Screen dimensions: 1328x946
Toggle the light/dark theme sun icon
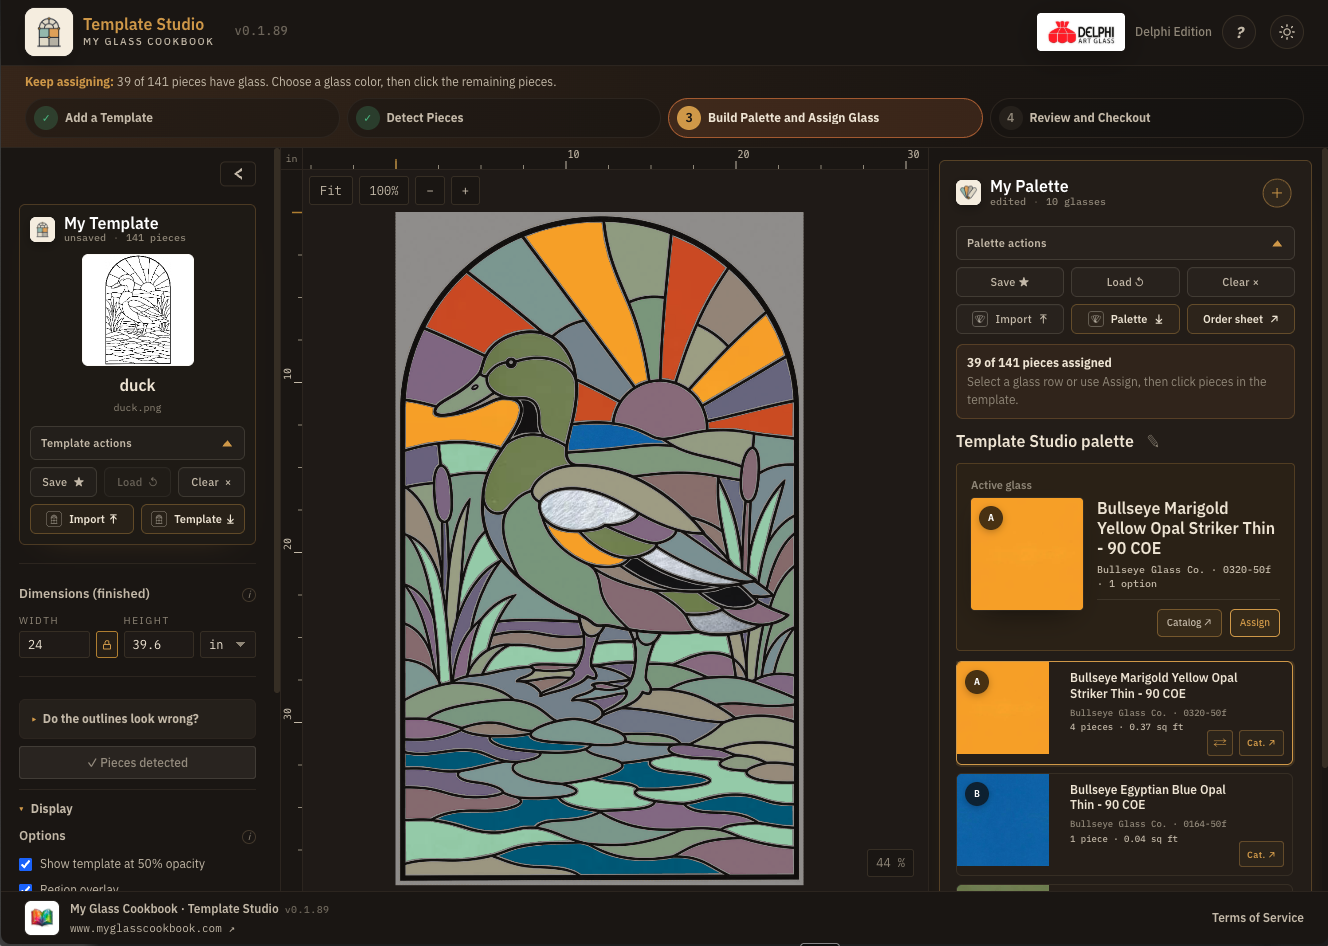click(1287, 32)
